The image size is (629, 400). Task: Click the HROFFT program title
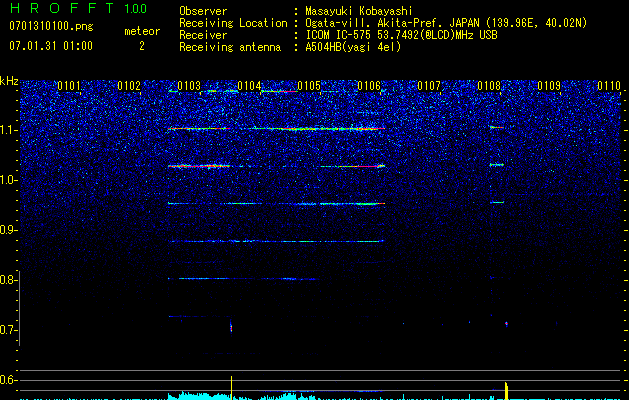tap(62, 8)
